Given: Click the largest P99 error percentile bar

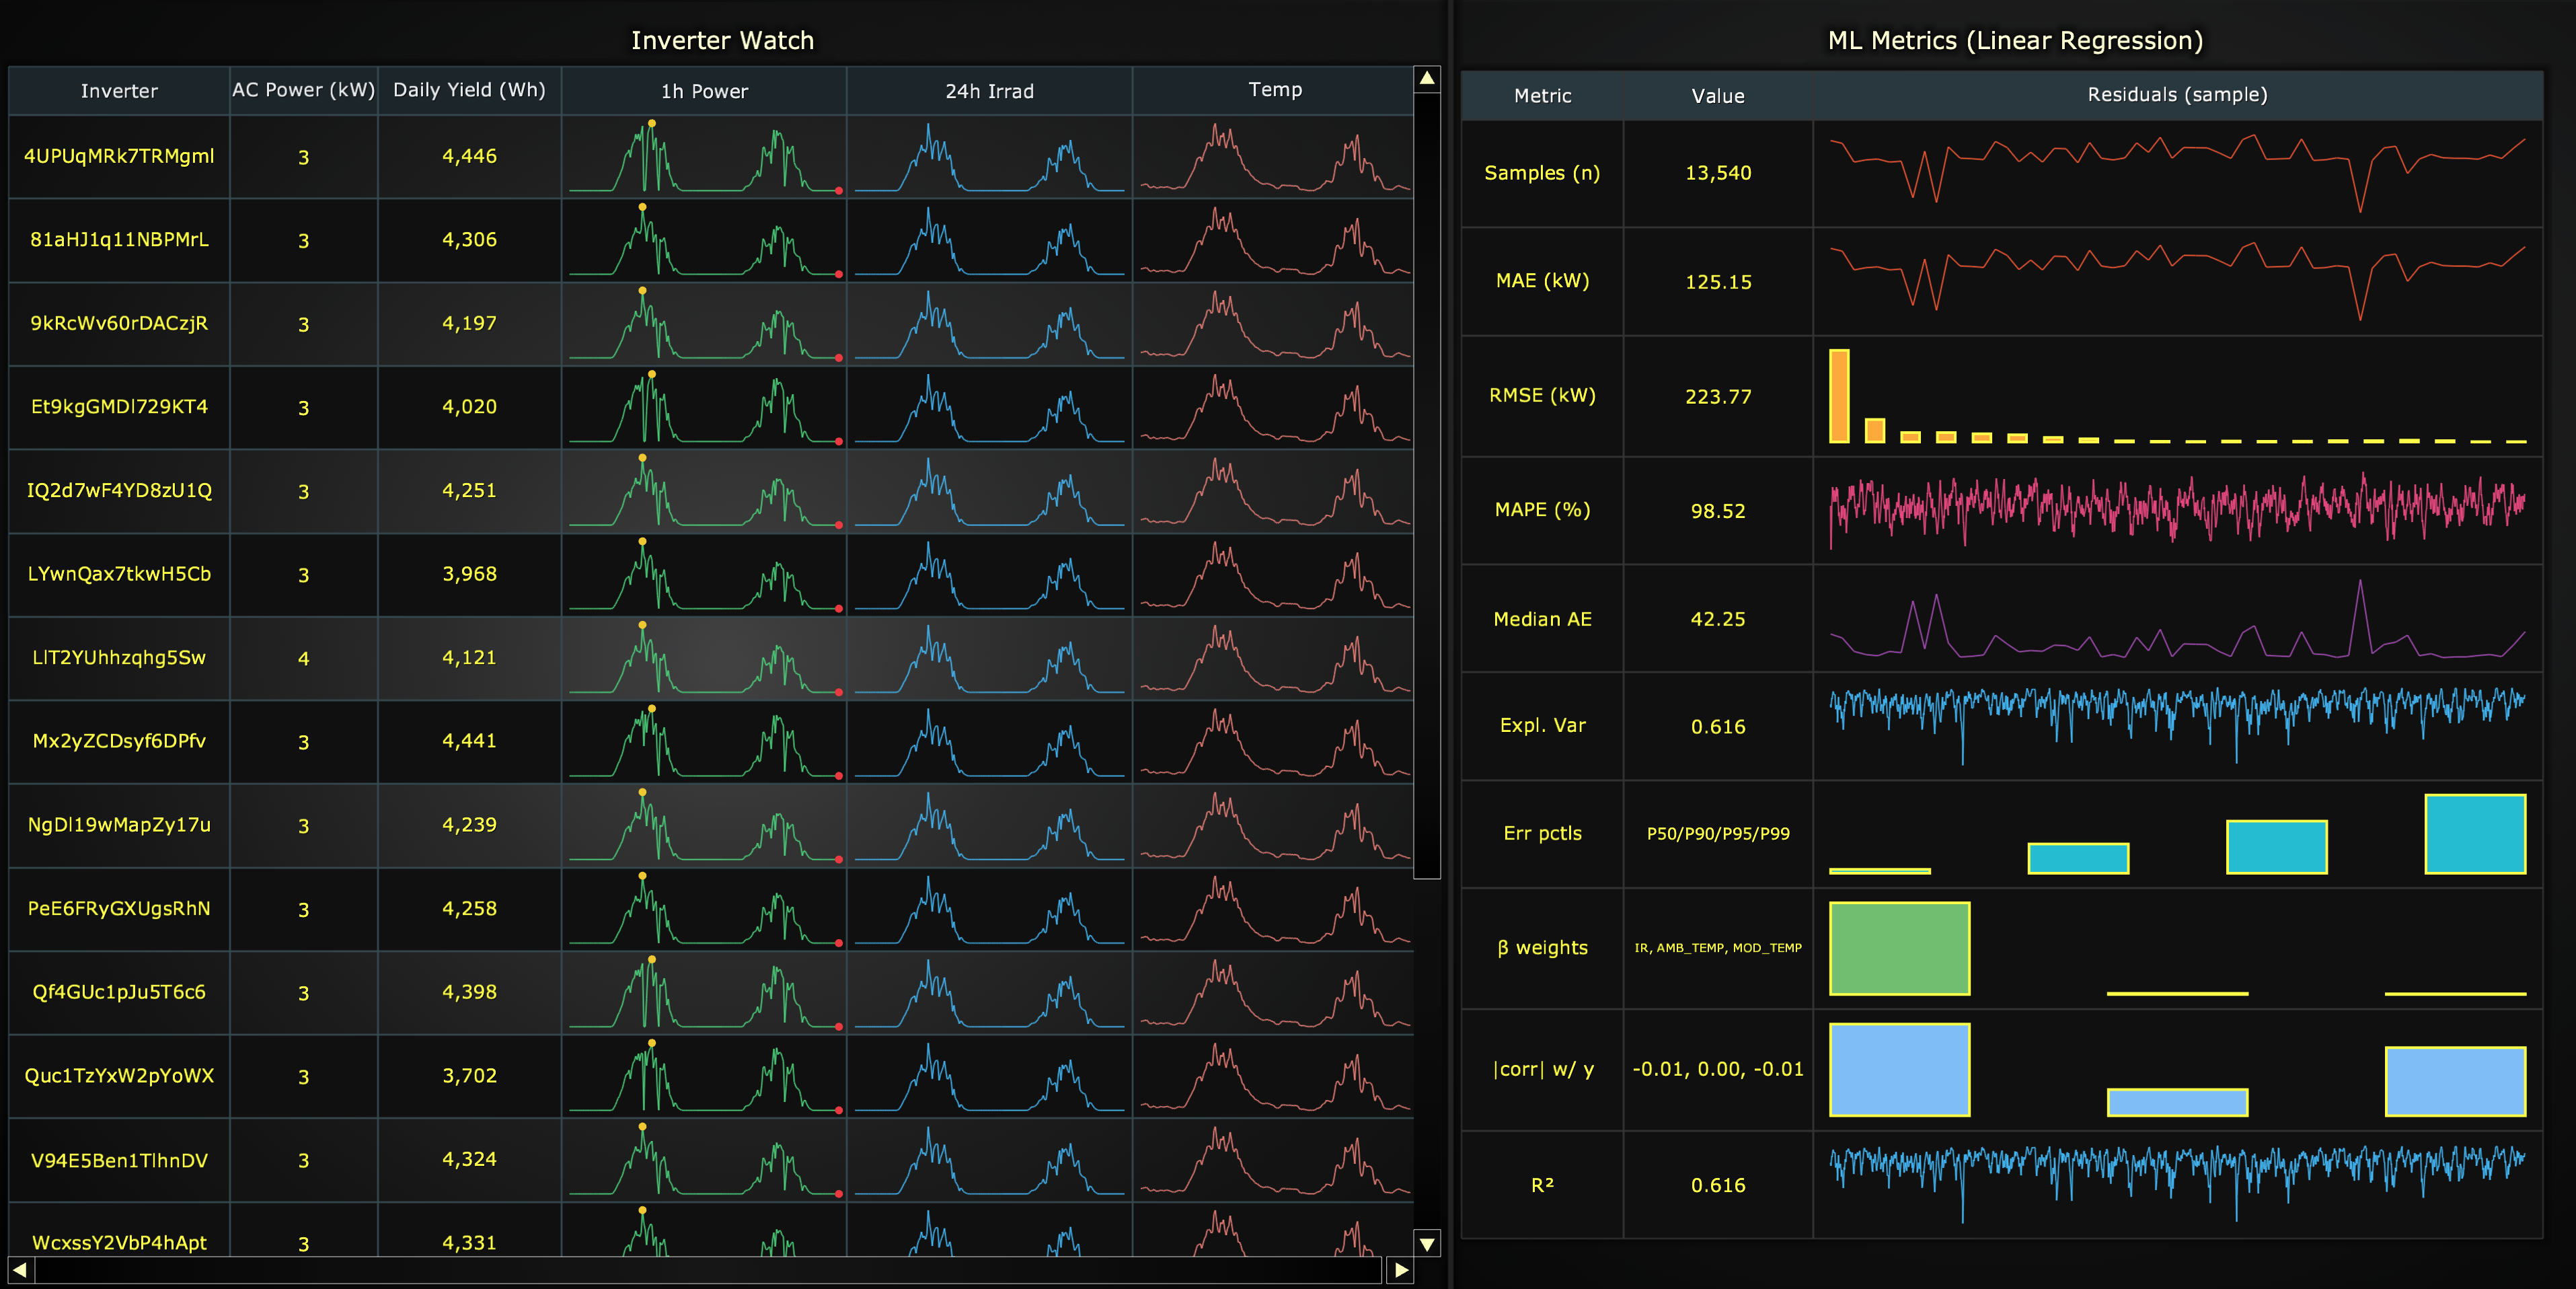Looking at the screenshot, I should coord(2475,833).
